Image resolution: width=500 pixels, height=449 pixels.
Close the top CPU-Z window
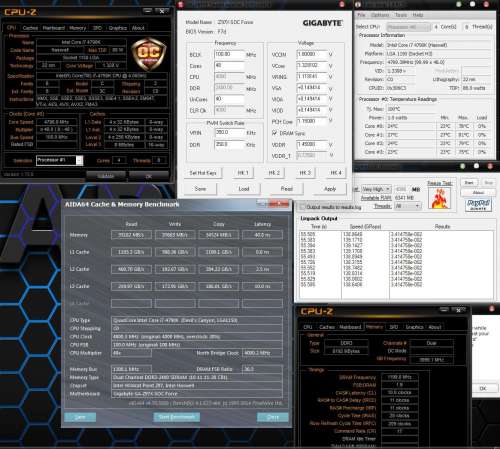click(162, 11)
